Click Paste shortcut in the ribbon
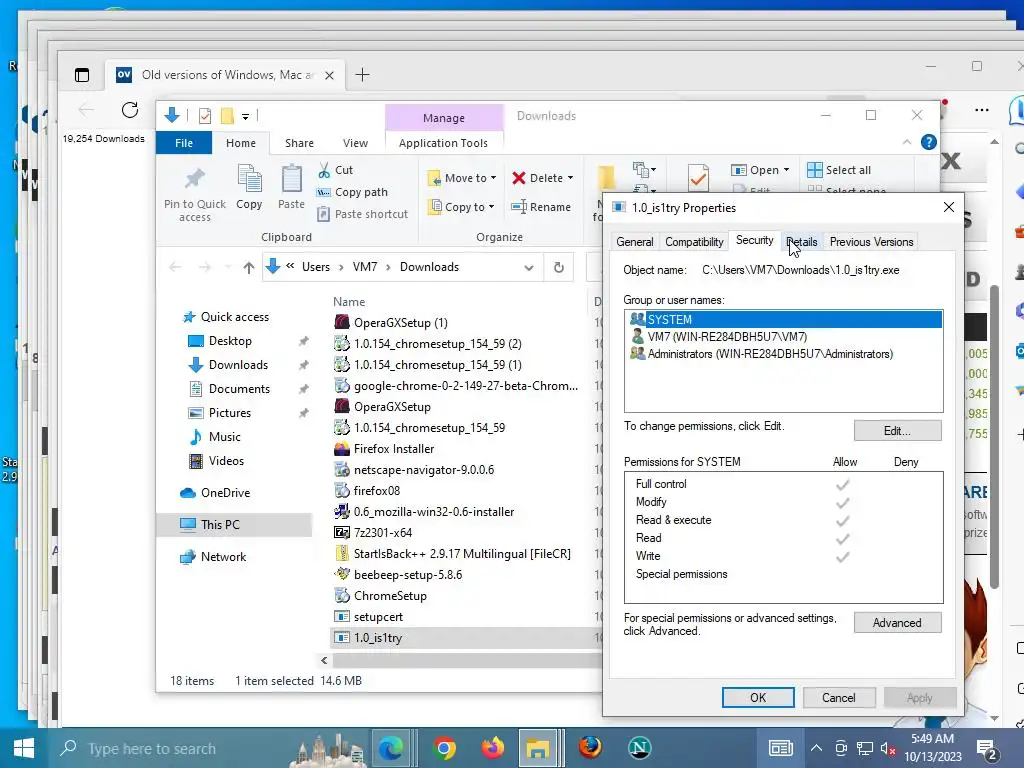The width and height of the screenshot is (1024, 768). [x=362, y=214]
